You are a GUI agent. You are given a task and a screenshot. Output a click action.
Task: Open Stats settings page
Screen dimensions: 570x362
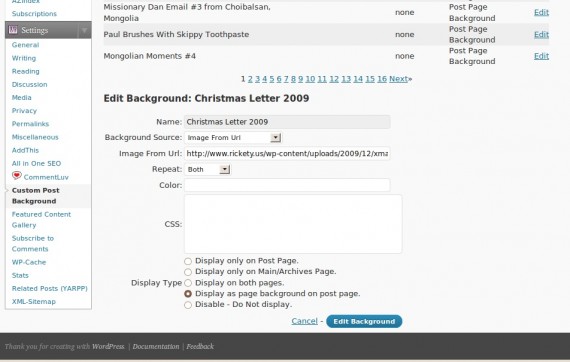20,275
